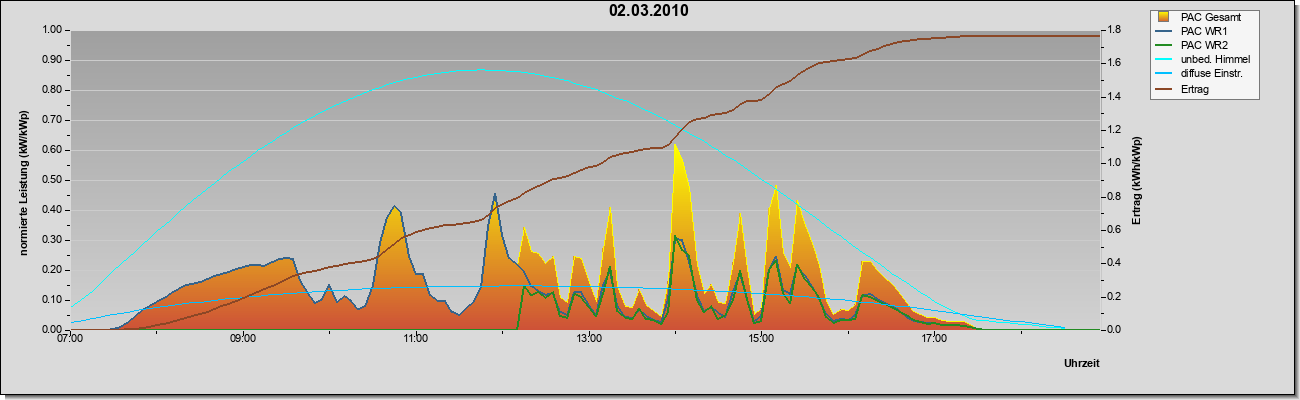Click the chart title 02.03.2010
The height and width of the screenshot is (400, 1300).
click(x=649, y=11)
